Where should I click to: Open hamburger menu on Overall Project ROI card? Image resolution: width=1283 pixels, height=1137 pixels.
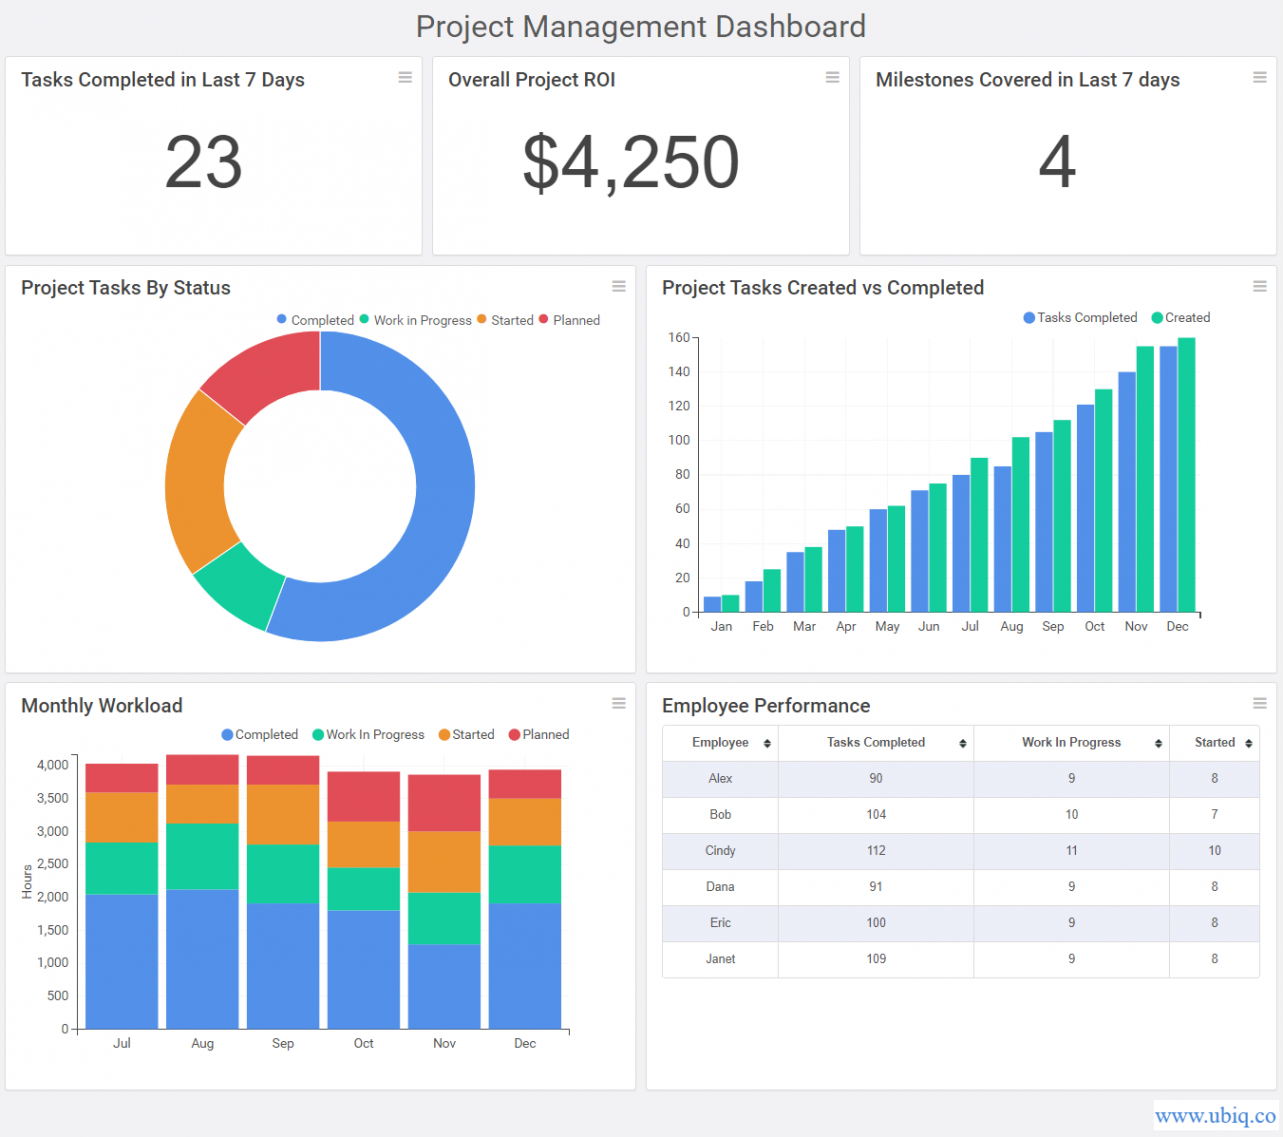(x=832, y=78)
